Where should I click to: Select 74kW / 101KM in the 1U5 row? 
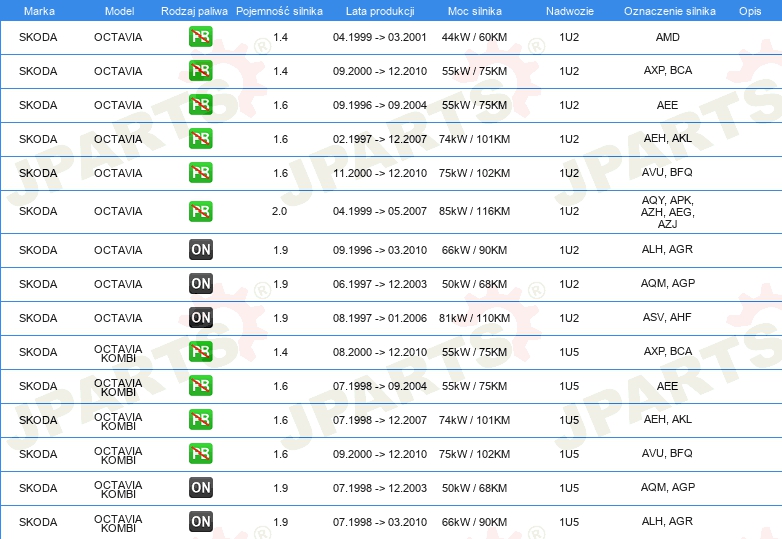point(474,420)
